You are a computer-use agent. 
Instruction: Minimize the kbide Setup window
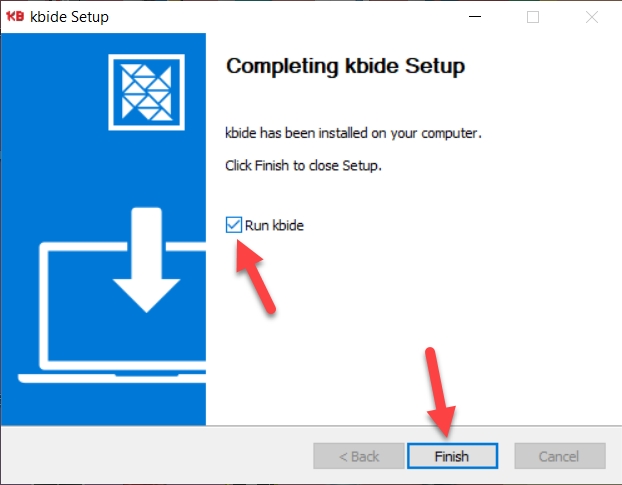pyautogui.click(x=477, y=17)
